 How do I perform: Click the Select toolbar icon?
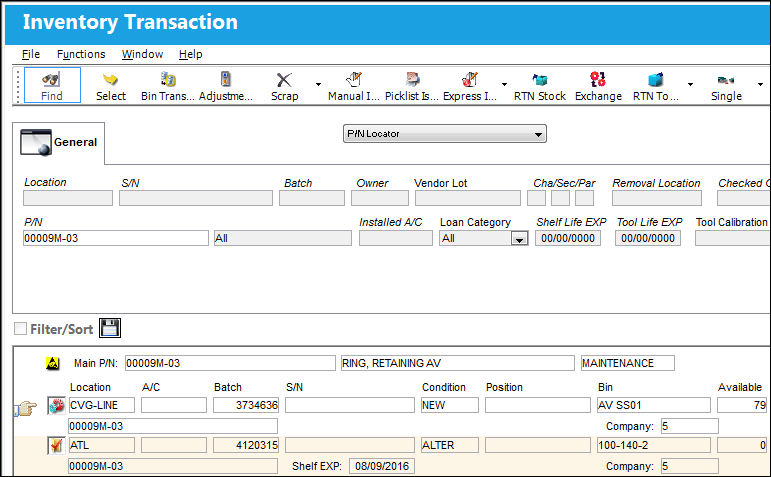click(111, 86)
